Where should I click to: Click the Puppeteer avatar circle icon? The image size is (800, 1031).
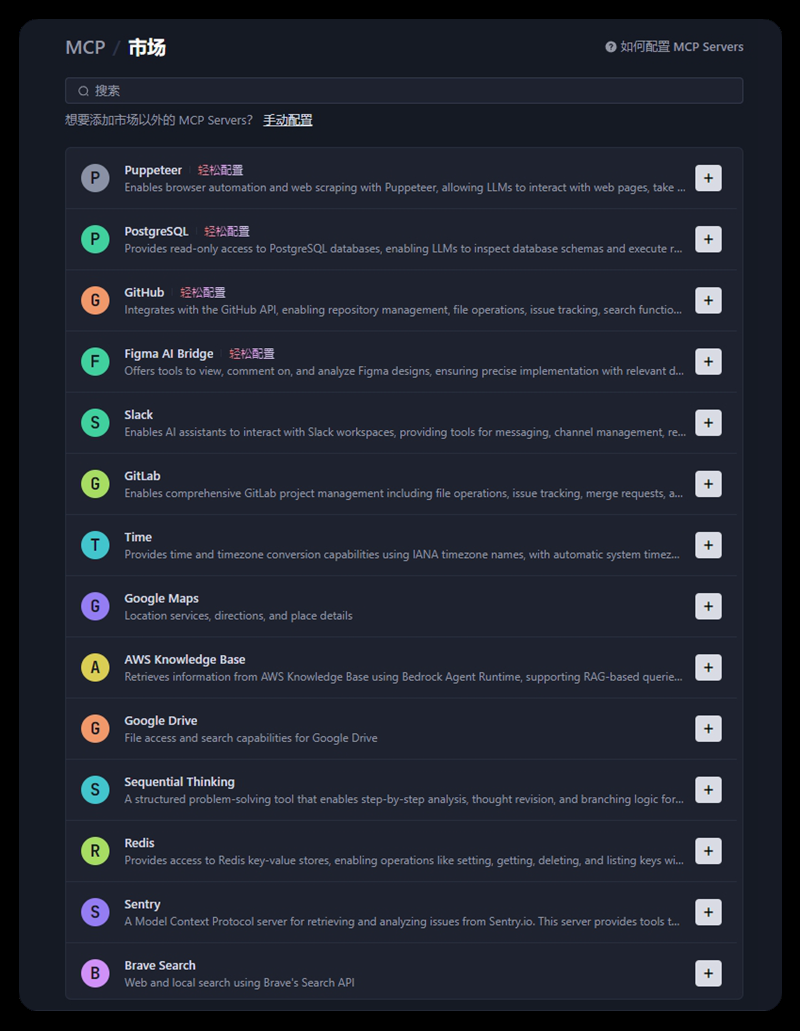95,178
